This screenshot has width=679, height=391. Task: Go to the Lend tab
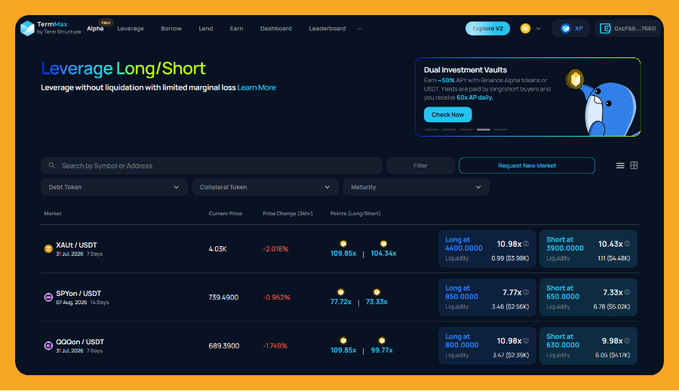(206, 29)
